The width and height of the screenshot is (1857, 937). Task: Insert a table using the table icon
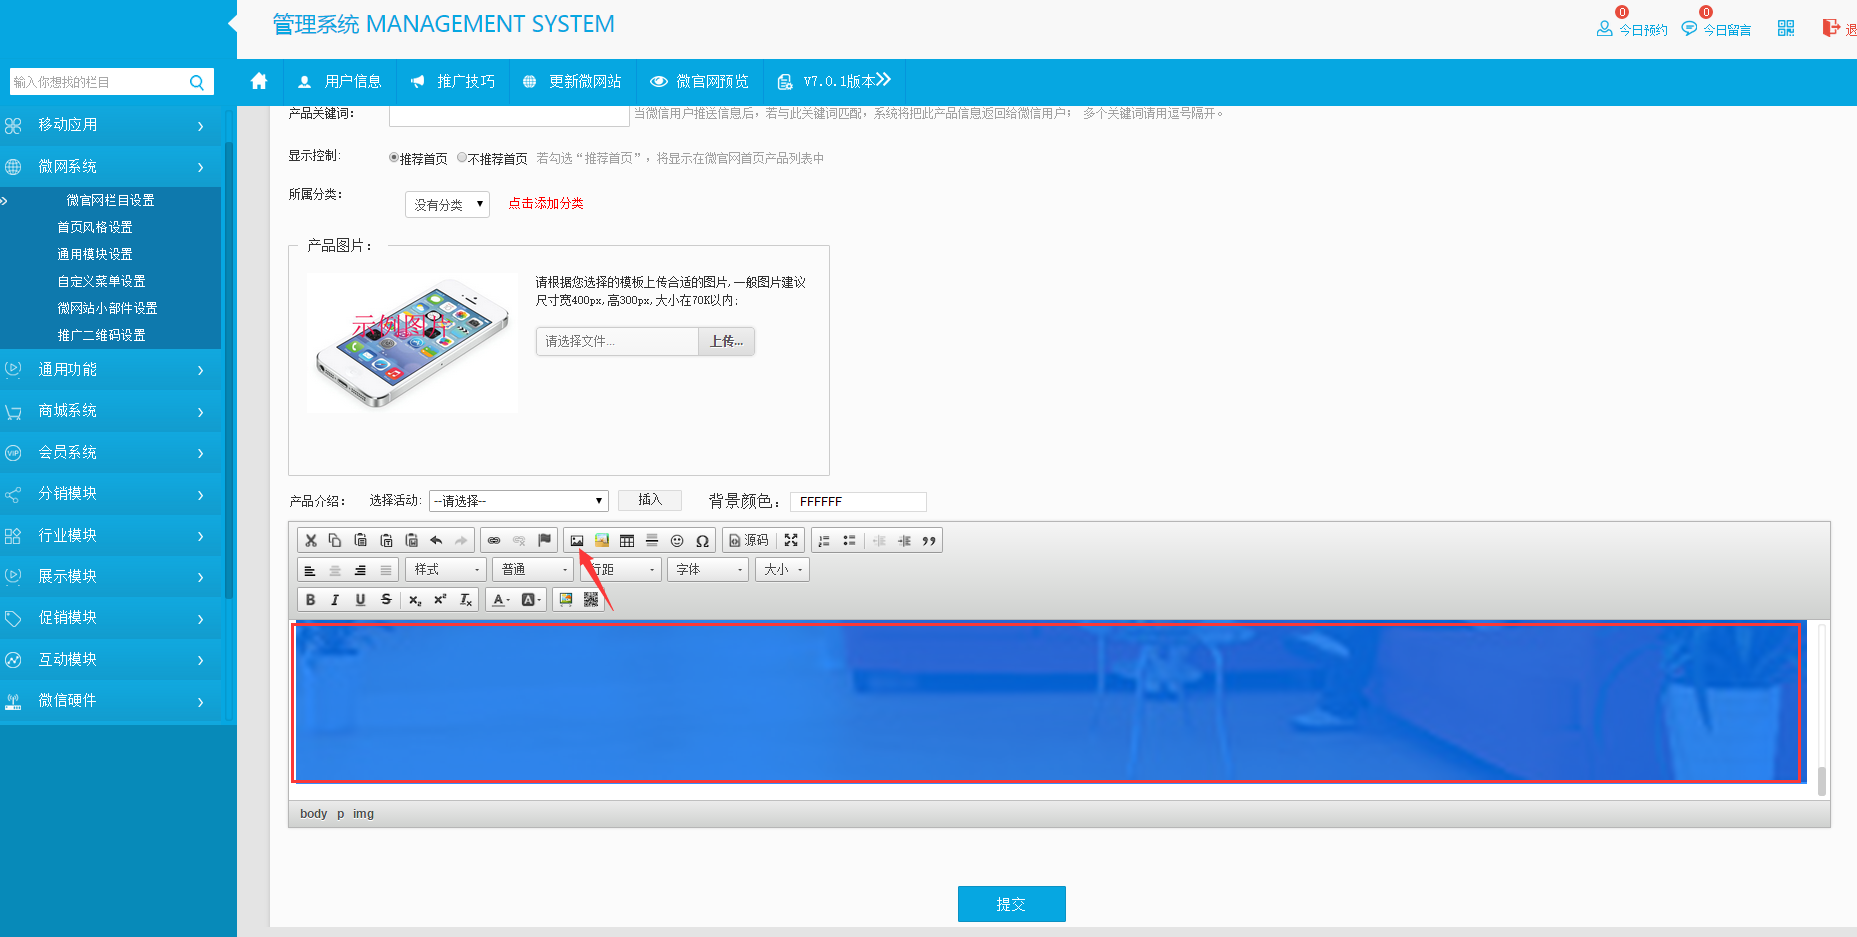[x=627, y=541]
